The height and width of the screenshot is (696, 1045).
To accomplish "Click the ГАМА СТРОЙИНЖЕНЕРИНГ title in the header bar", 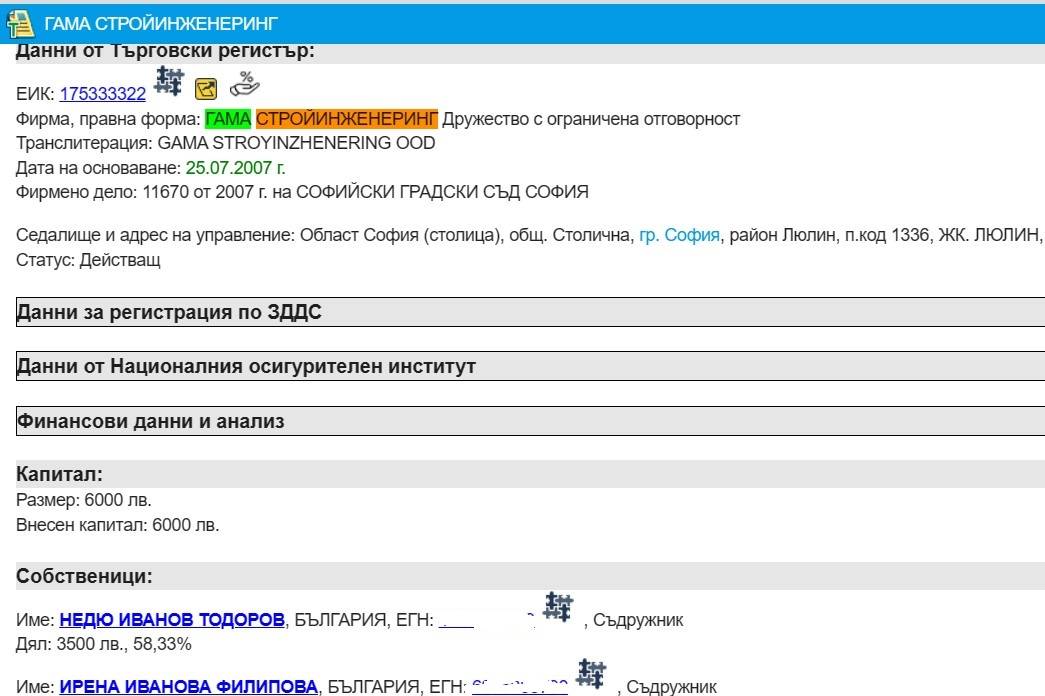I will pyautogui.click(x=161, y=23).
